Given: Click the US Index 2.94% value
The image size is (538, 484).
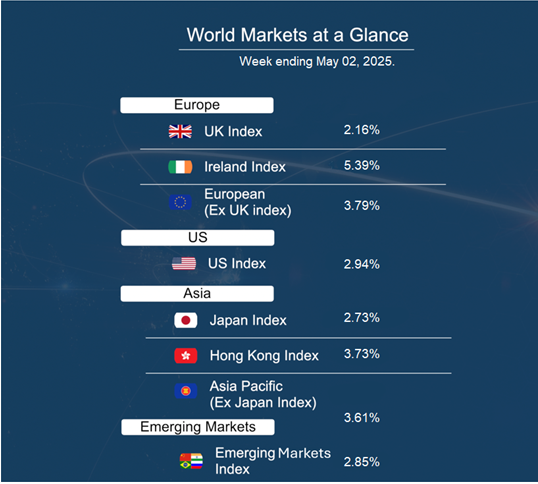Looking at the screenshot, I should [x=362, y=264].
